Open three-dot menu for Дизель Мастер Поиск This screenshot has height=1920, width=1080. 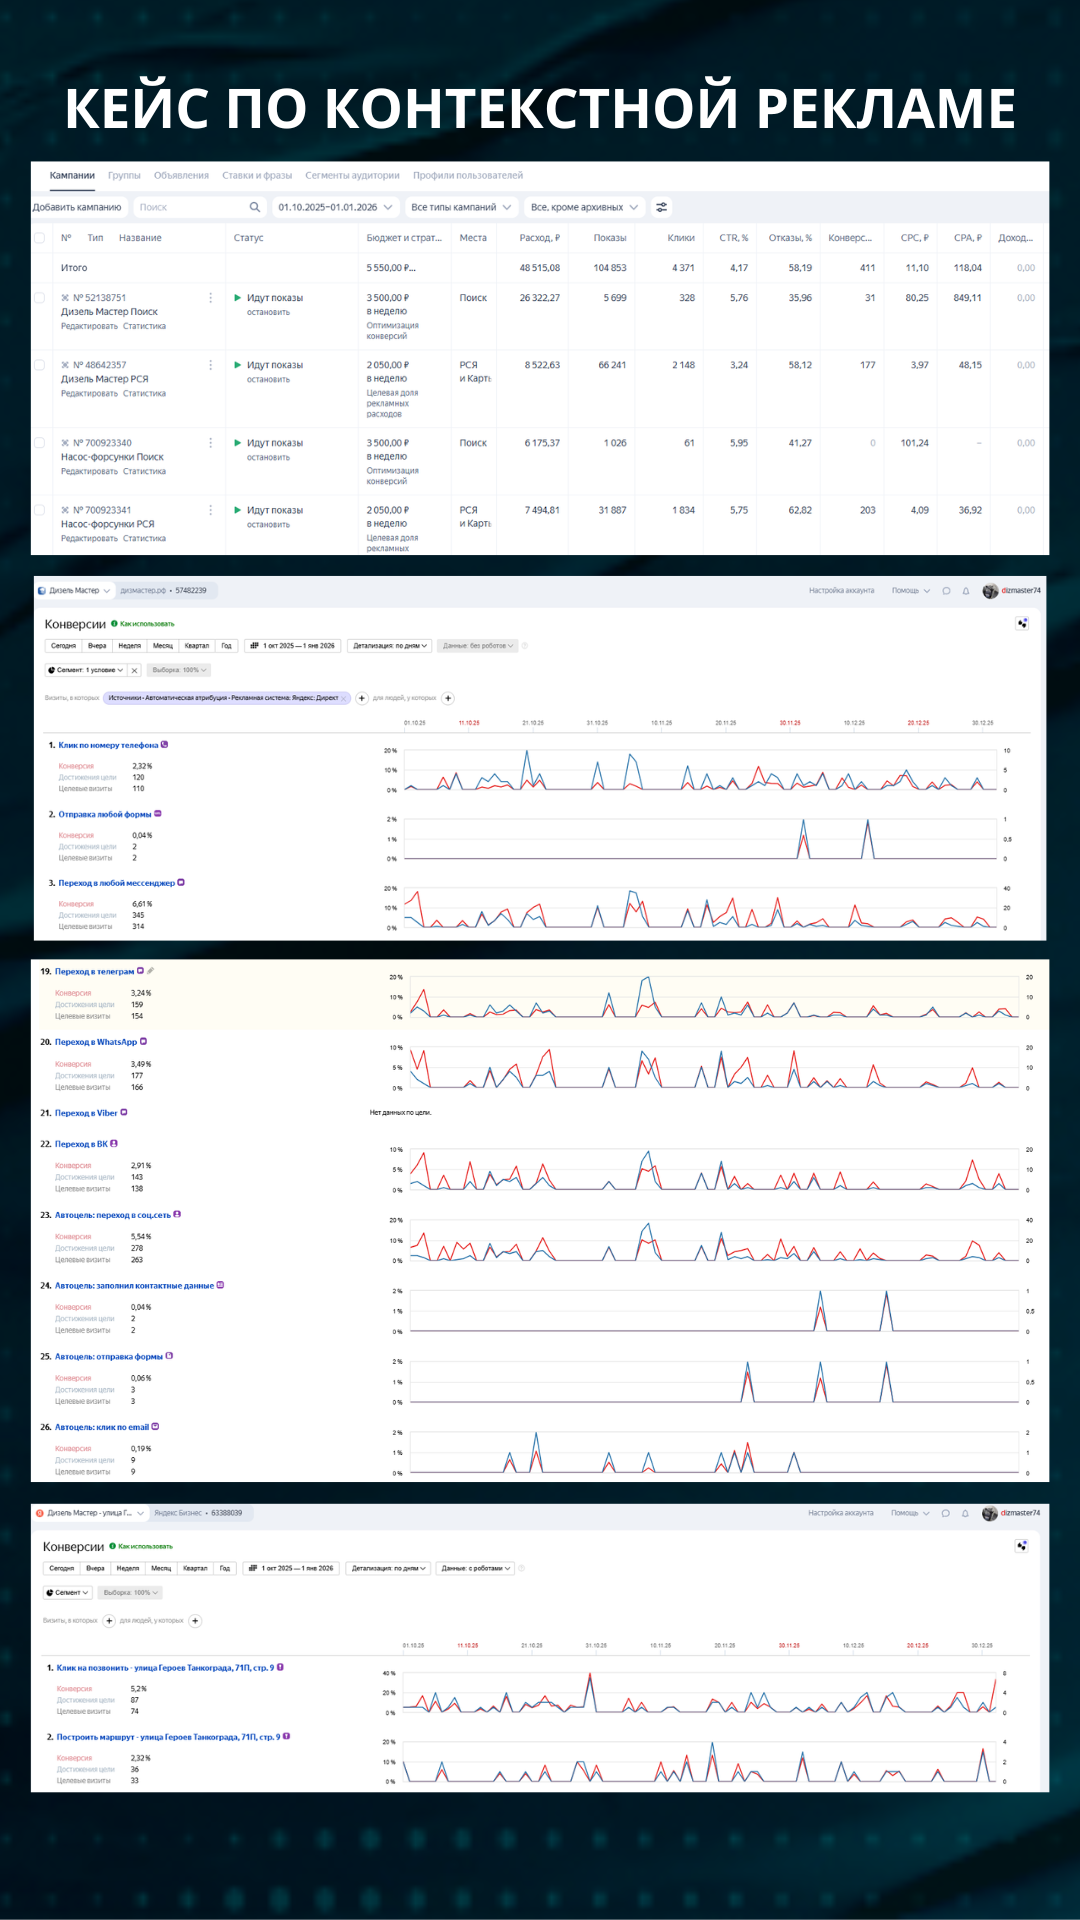pos(210,298)
